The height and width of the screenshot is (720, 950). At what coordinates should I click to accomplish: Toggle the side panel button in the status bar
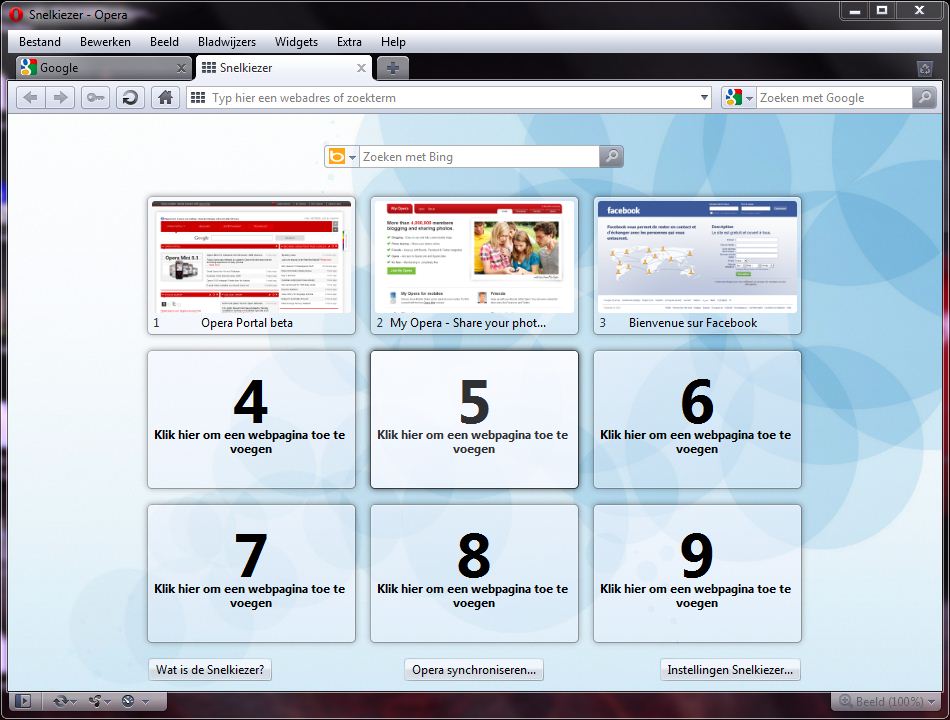pos(23,701)
